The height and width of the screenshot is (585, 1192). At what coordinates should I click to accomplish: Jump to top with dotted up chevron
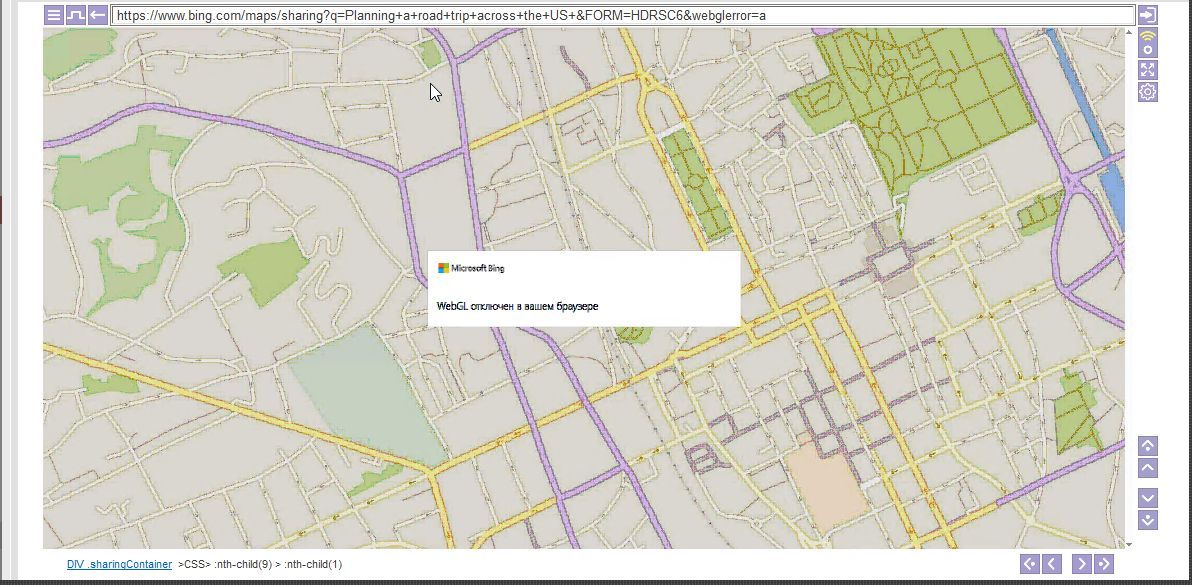(1148, 446)
